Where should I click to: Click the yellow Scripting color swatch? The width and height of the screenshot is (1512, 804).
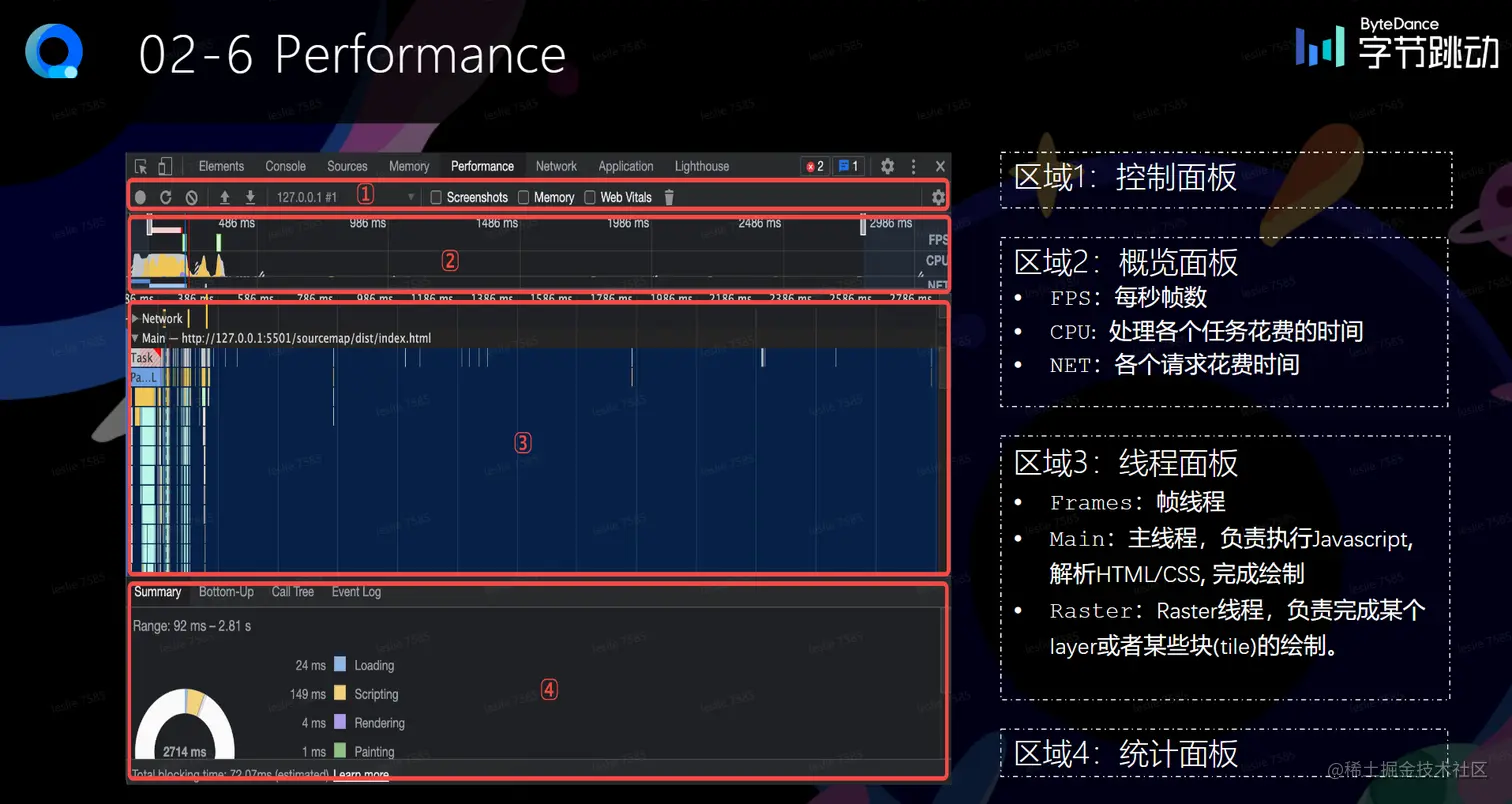pos(340,694)
